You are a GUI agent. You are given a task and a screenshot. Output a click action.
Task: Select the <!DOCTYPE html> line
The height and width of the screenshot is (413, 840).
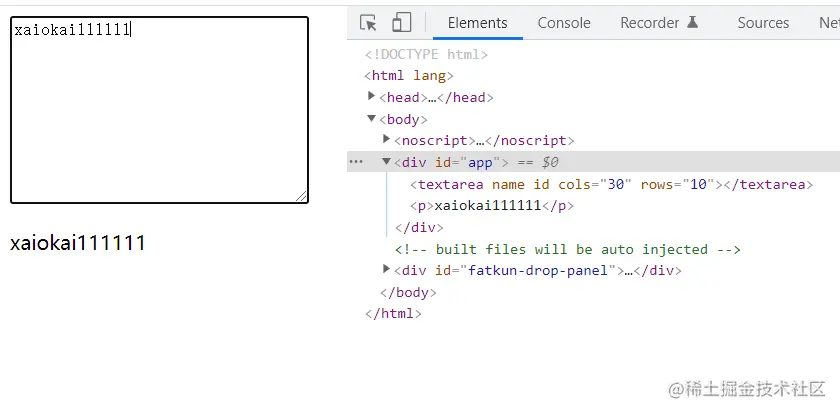tap(426, 54)
